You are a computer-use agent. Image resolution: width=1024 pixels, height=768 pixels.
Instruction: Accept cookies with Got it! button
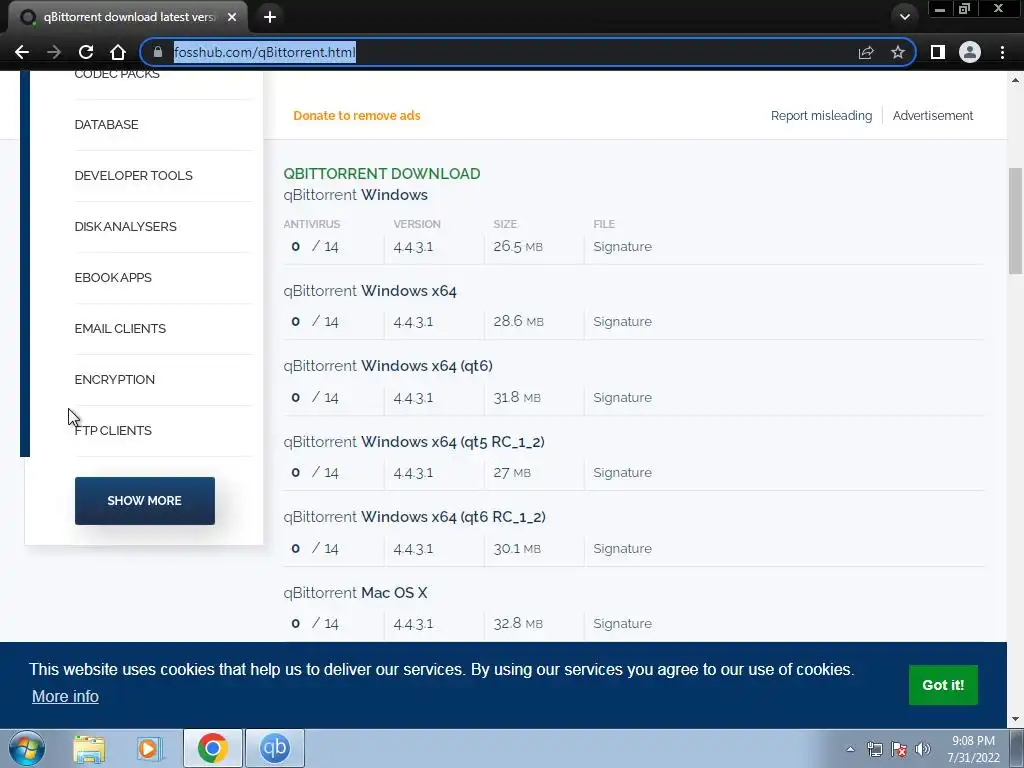coord(943,685)
